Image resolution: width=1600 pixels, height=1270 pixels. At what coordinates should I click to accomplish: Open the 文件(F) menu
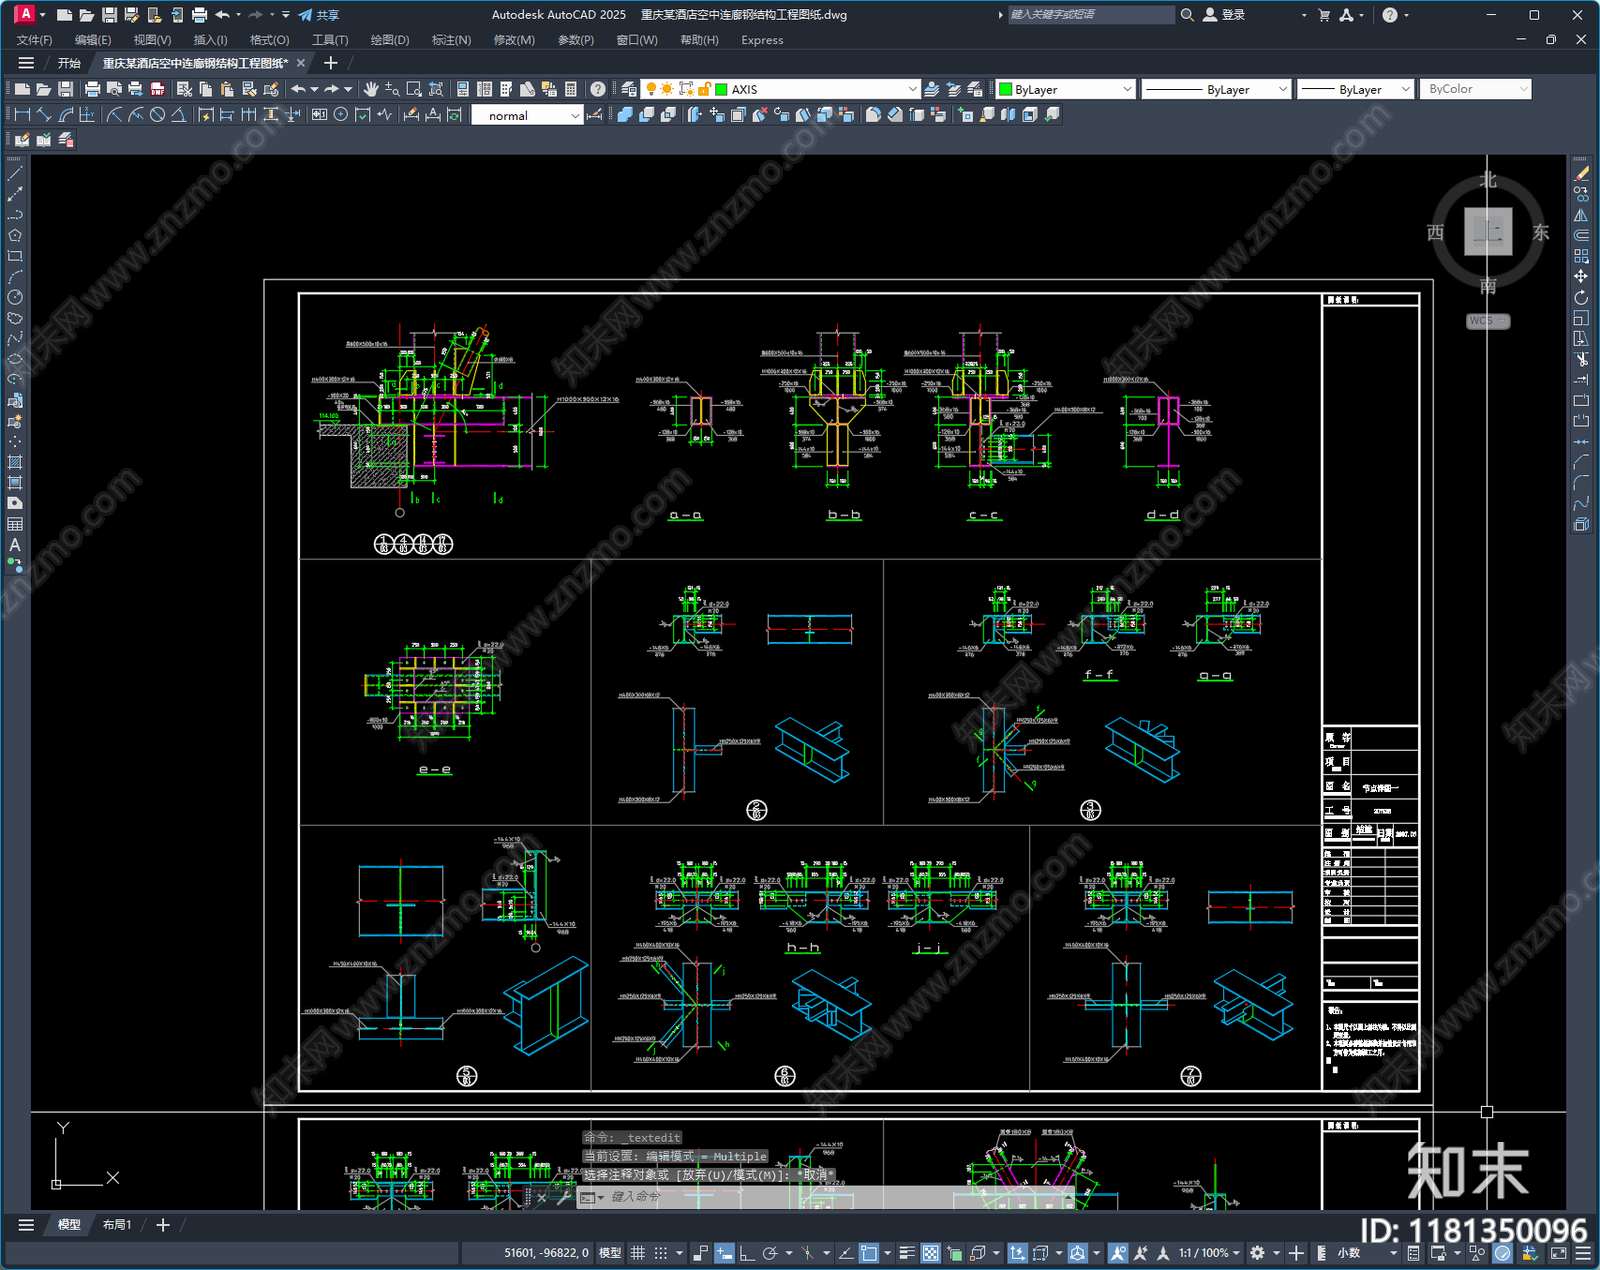coord(34,40)
